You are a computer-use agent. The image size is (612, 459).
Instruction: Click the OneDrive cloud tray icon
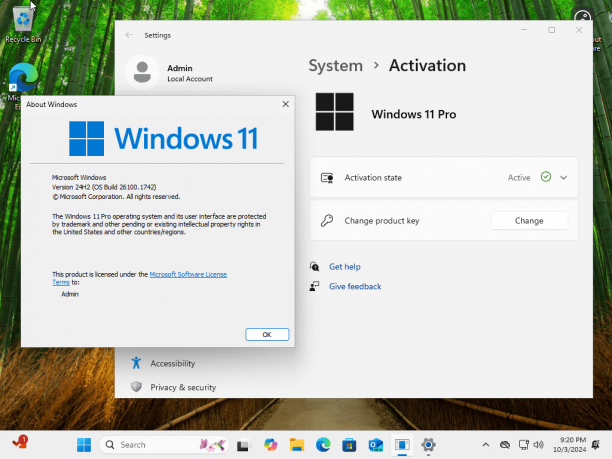pos(505,445)
